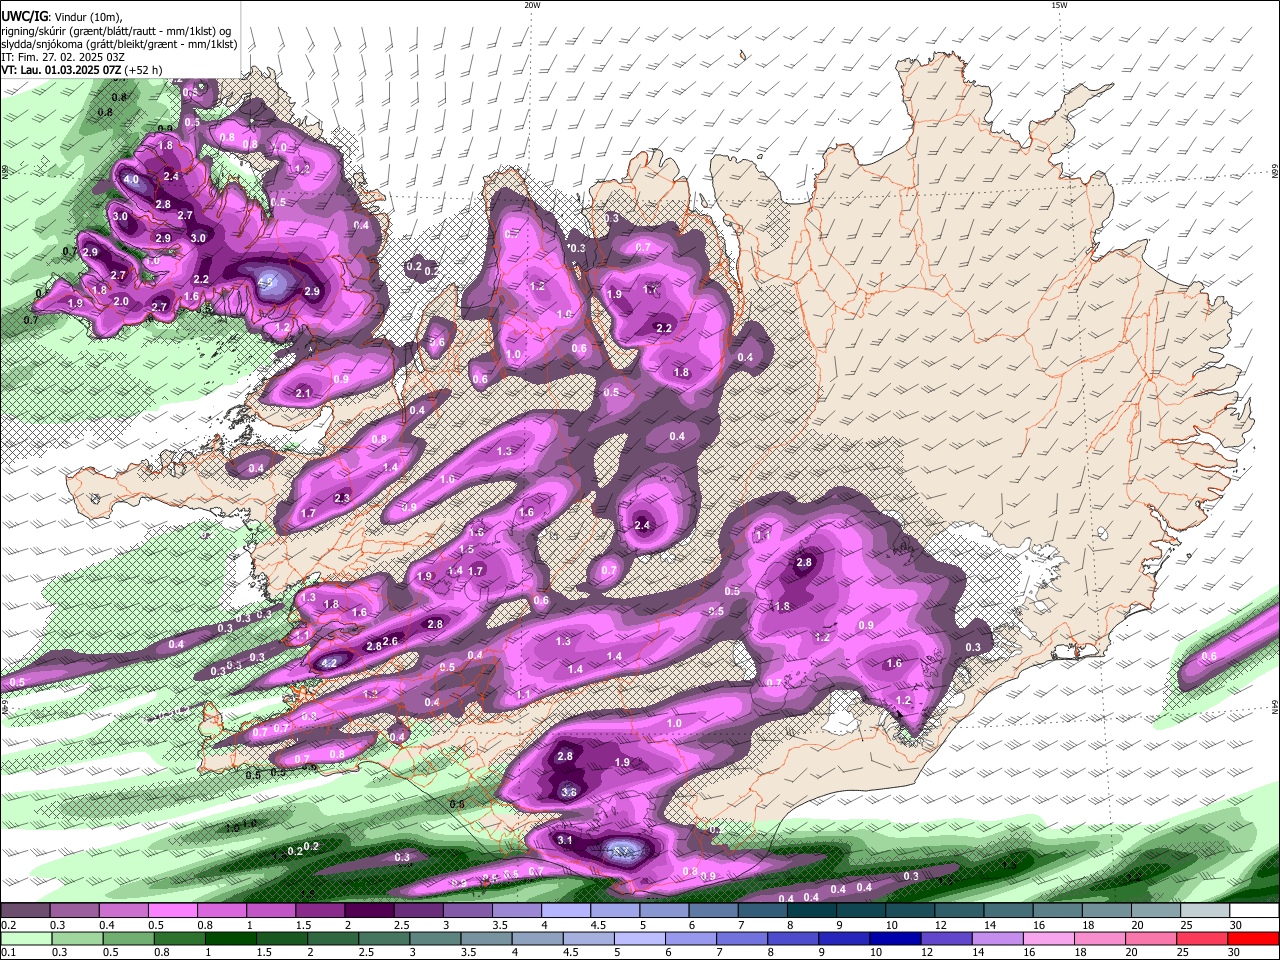Click the '2.0' precipitation value on the map
Screen dimensions: 1280x960
click(121, 301)
